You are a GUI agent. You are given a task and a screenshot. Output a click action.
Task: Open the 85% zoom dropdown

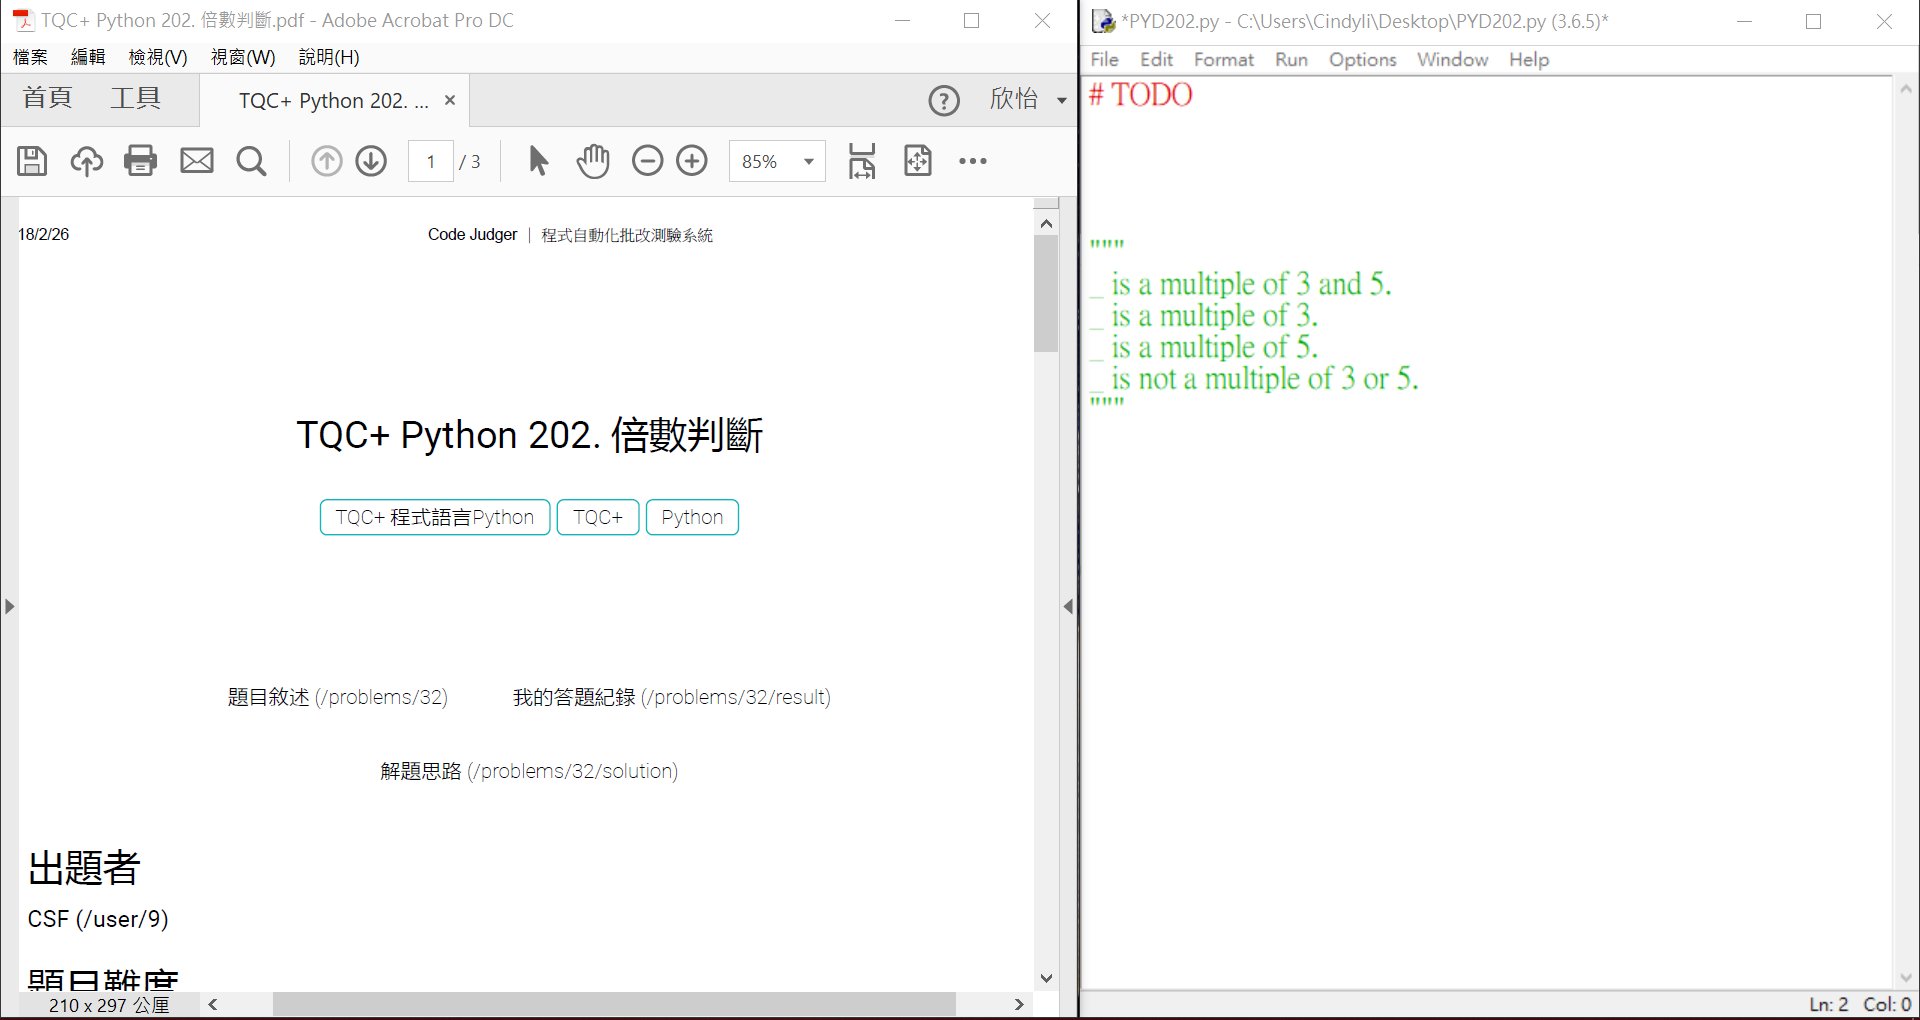point(809,161)
